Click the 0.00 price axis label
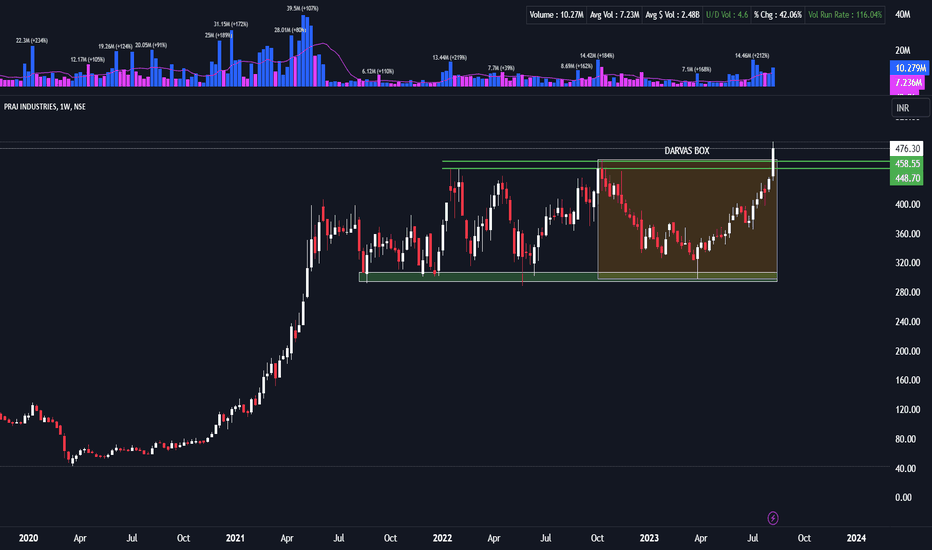This screenshot has width=932, height=550. coord(903,498)
